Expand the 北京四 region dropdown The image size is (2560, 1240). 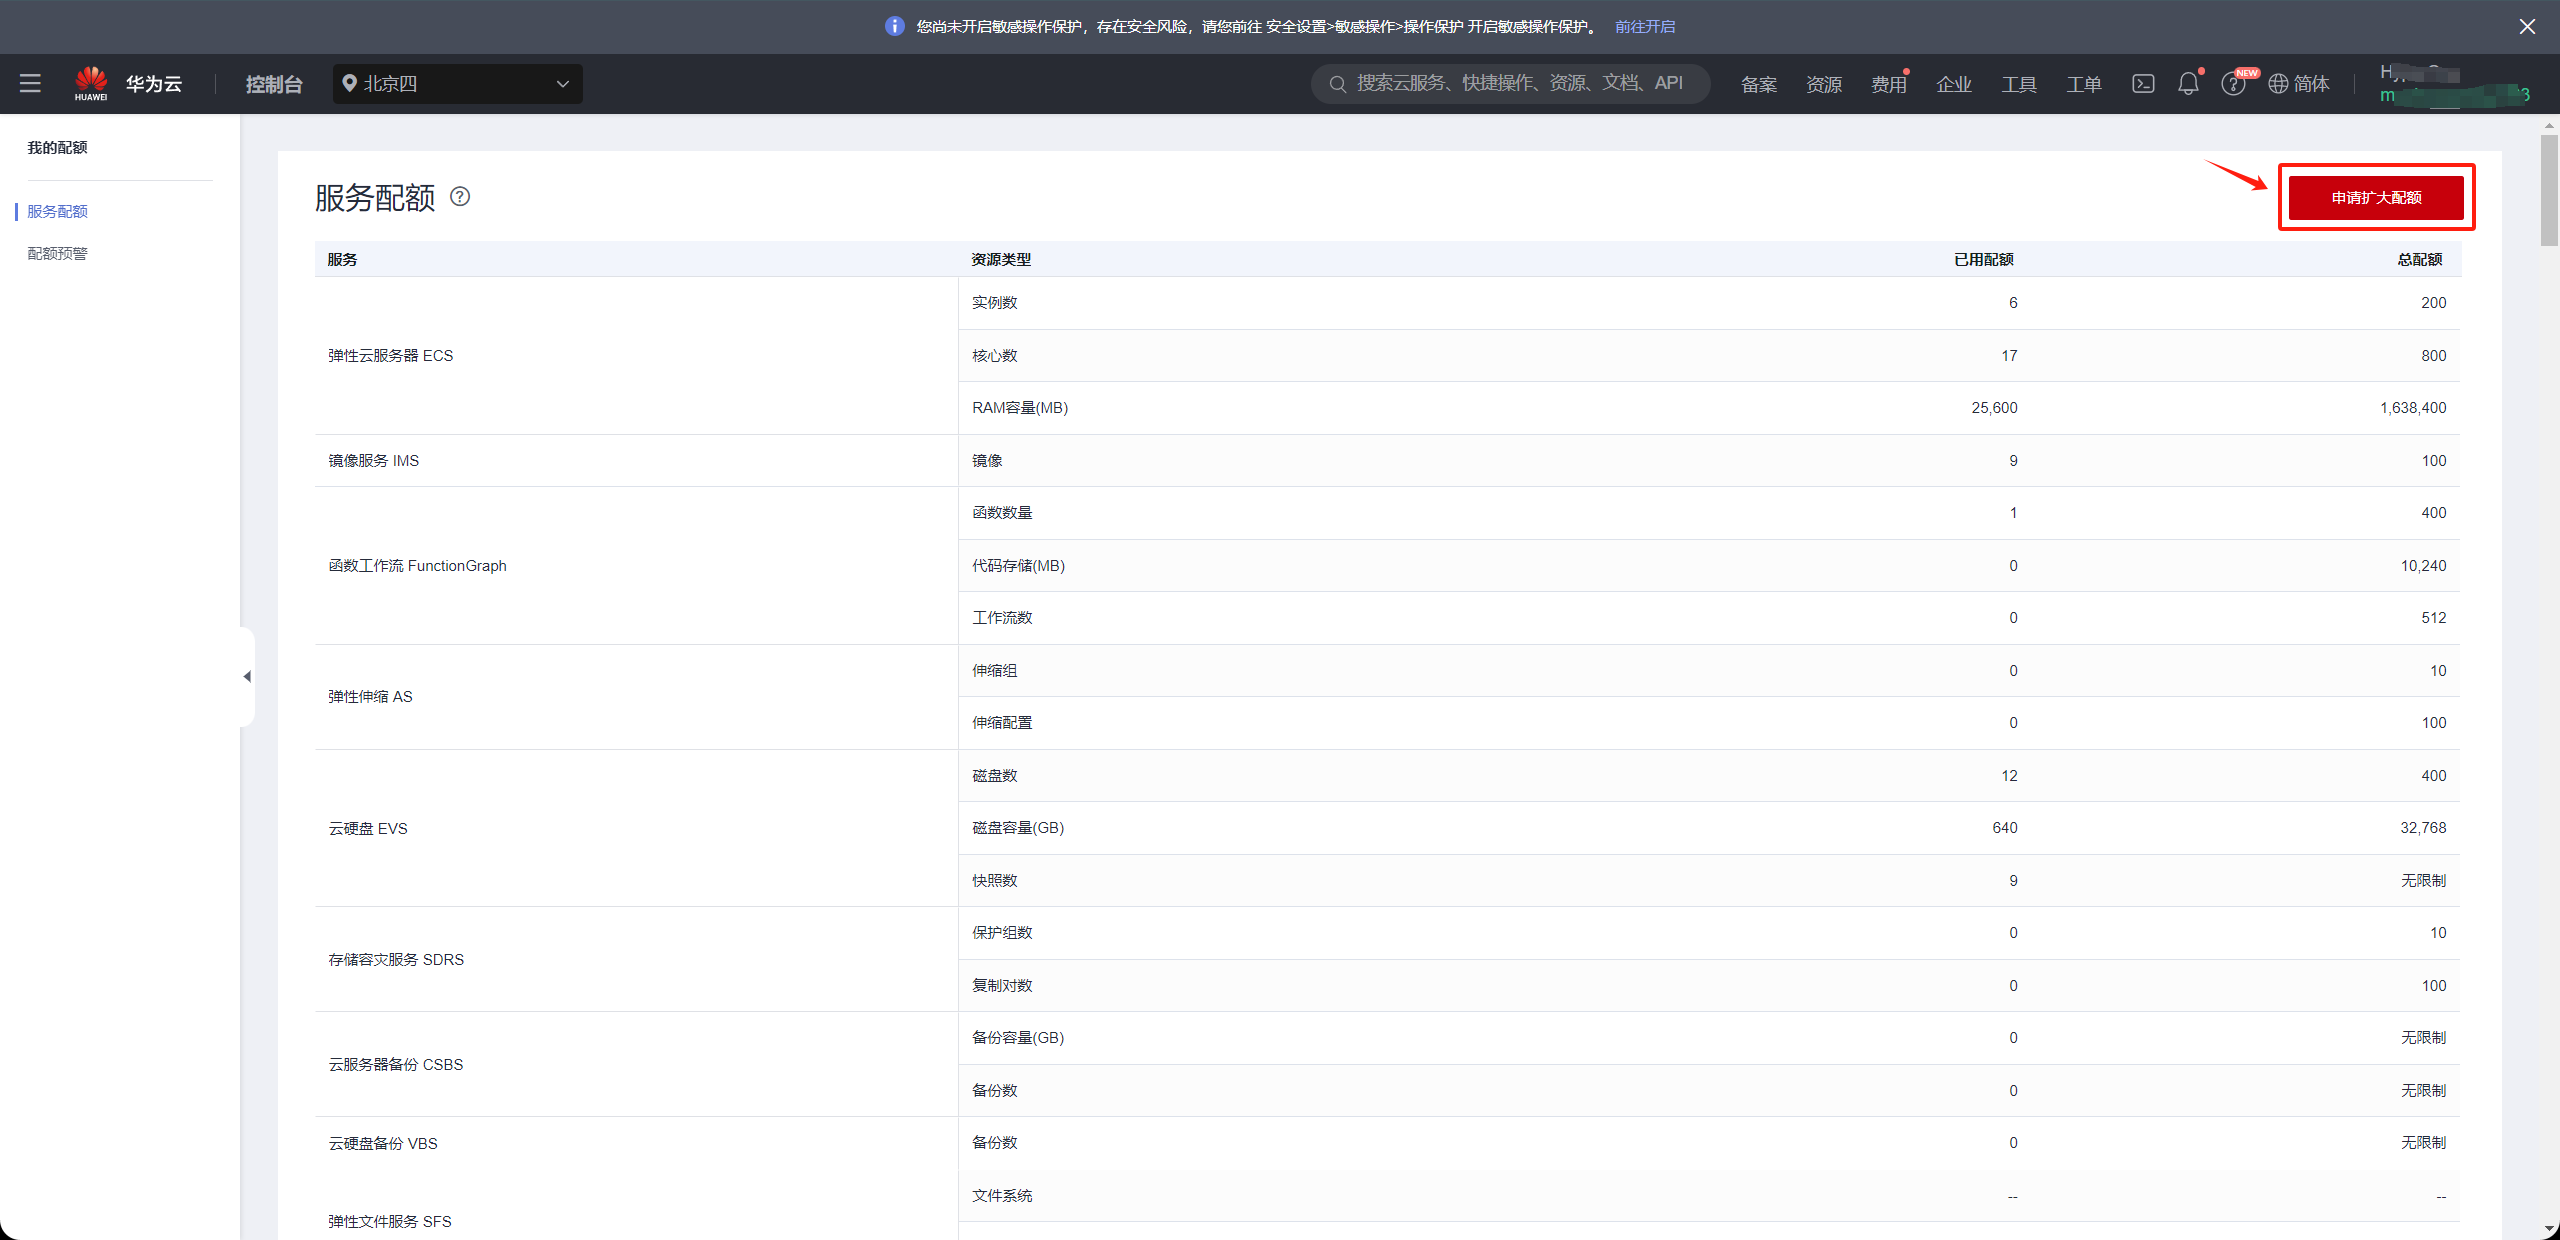pos(458,84)
